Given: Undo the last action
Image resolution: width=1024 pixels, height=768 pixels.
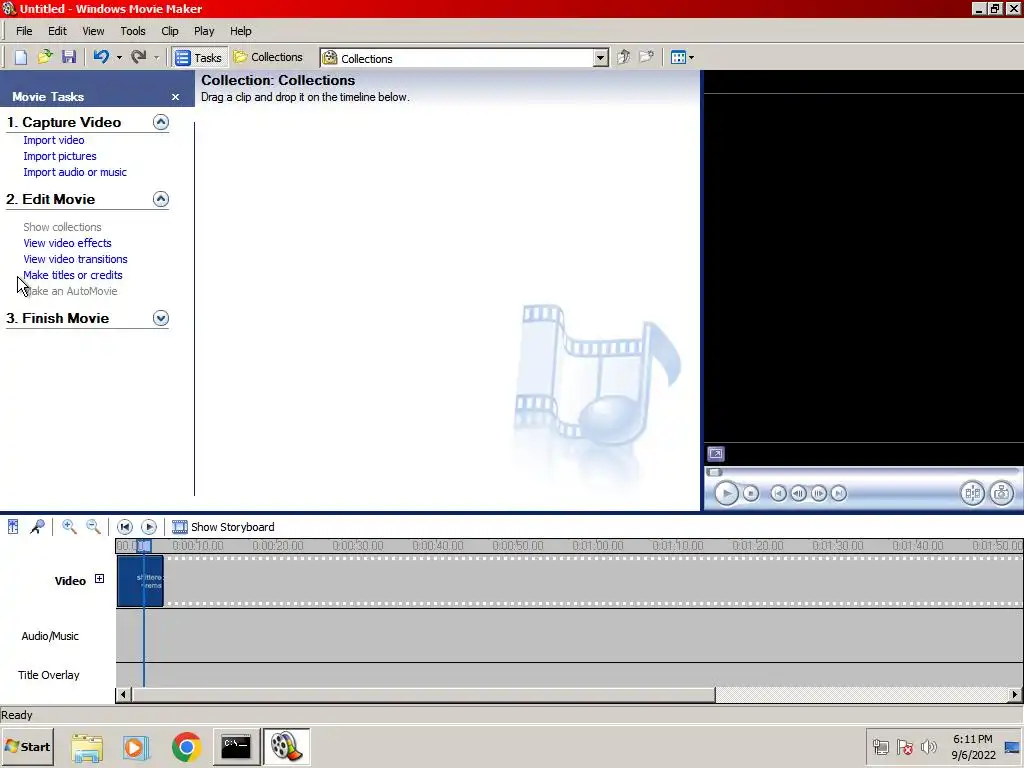Looking at the screenshot, I should pyautogui.click(x=101, y=57).
